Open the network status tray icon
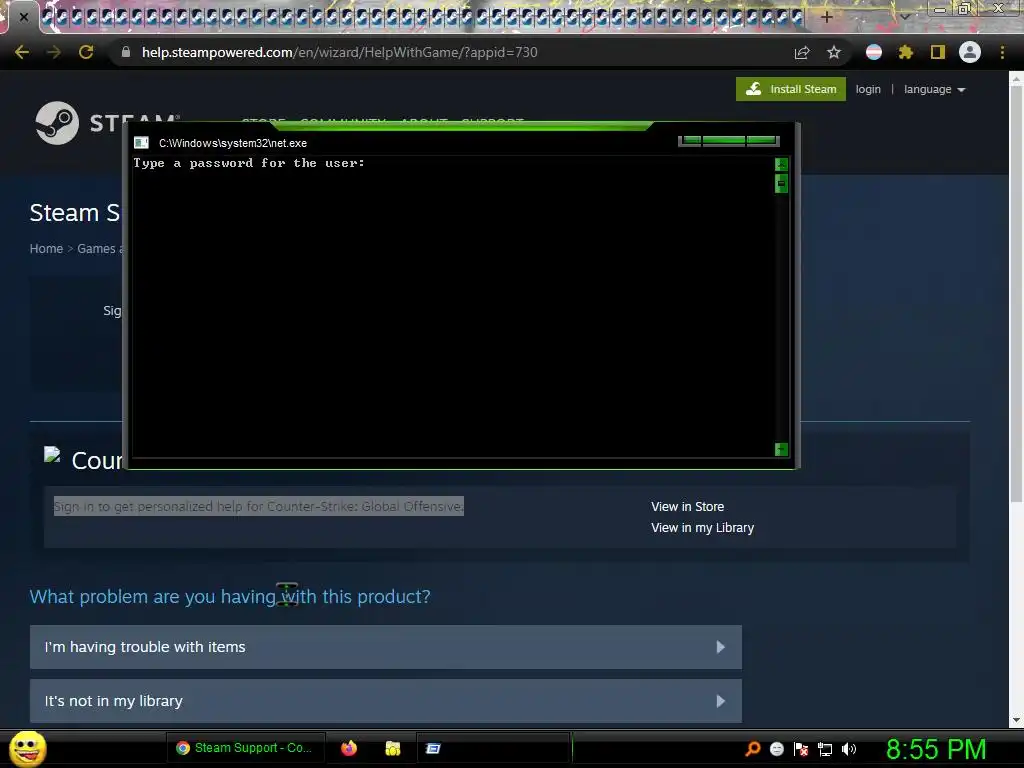The image size is (1024, 768). click(825, 749)
